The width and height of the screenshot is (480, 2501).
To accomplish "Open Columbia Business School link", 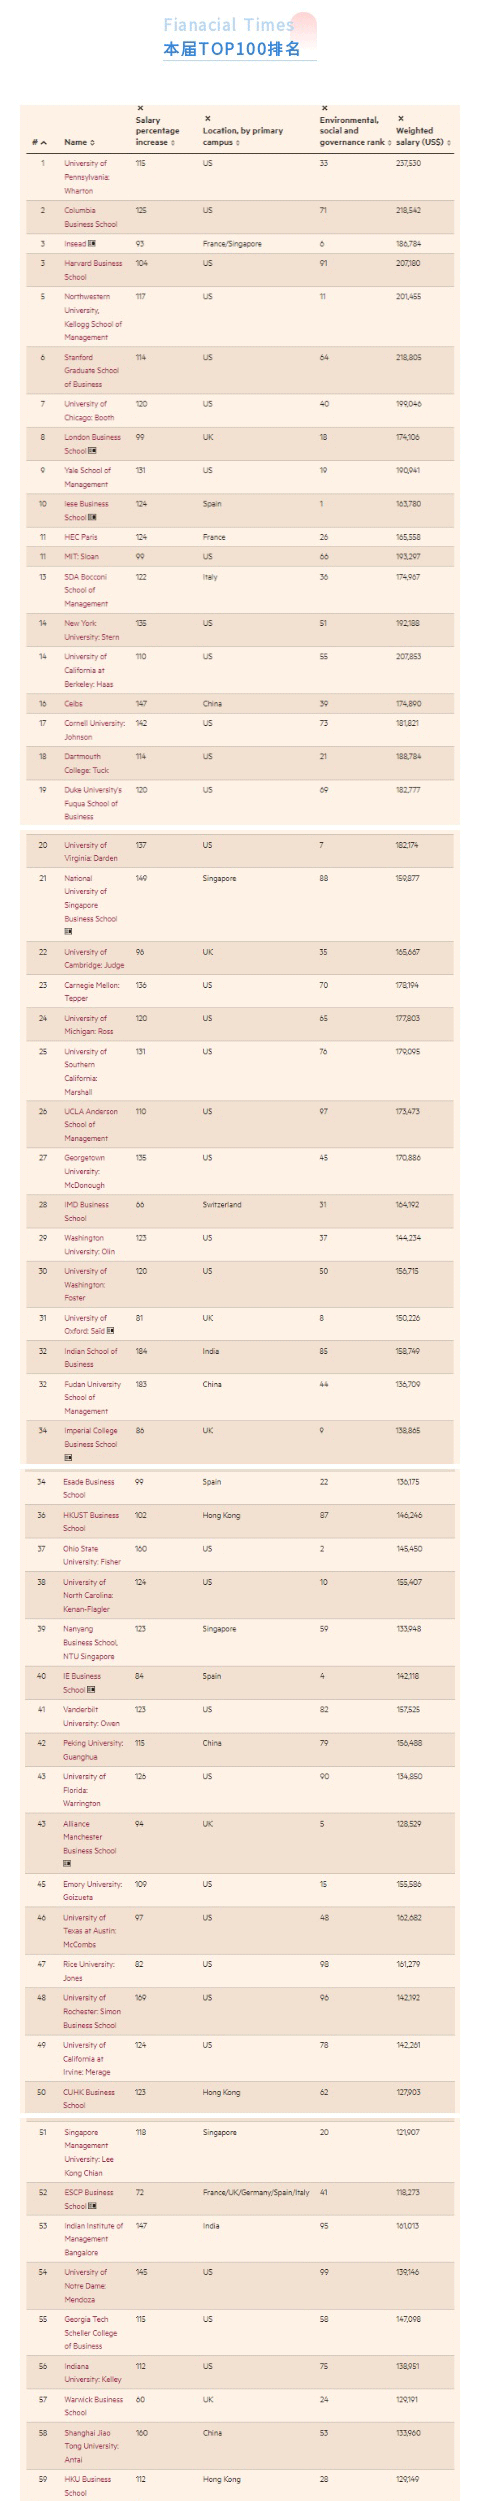I will [91, 218].
